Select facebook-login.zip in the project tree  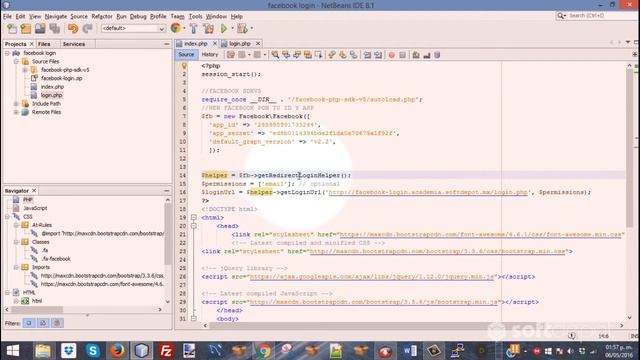point(62,78)
